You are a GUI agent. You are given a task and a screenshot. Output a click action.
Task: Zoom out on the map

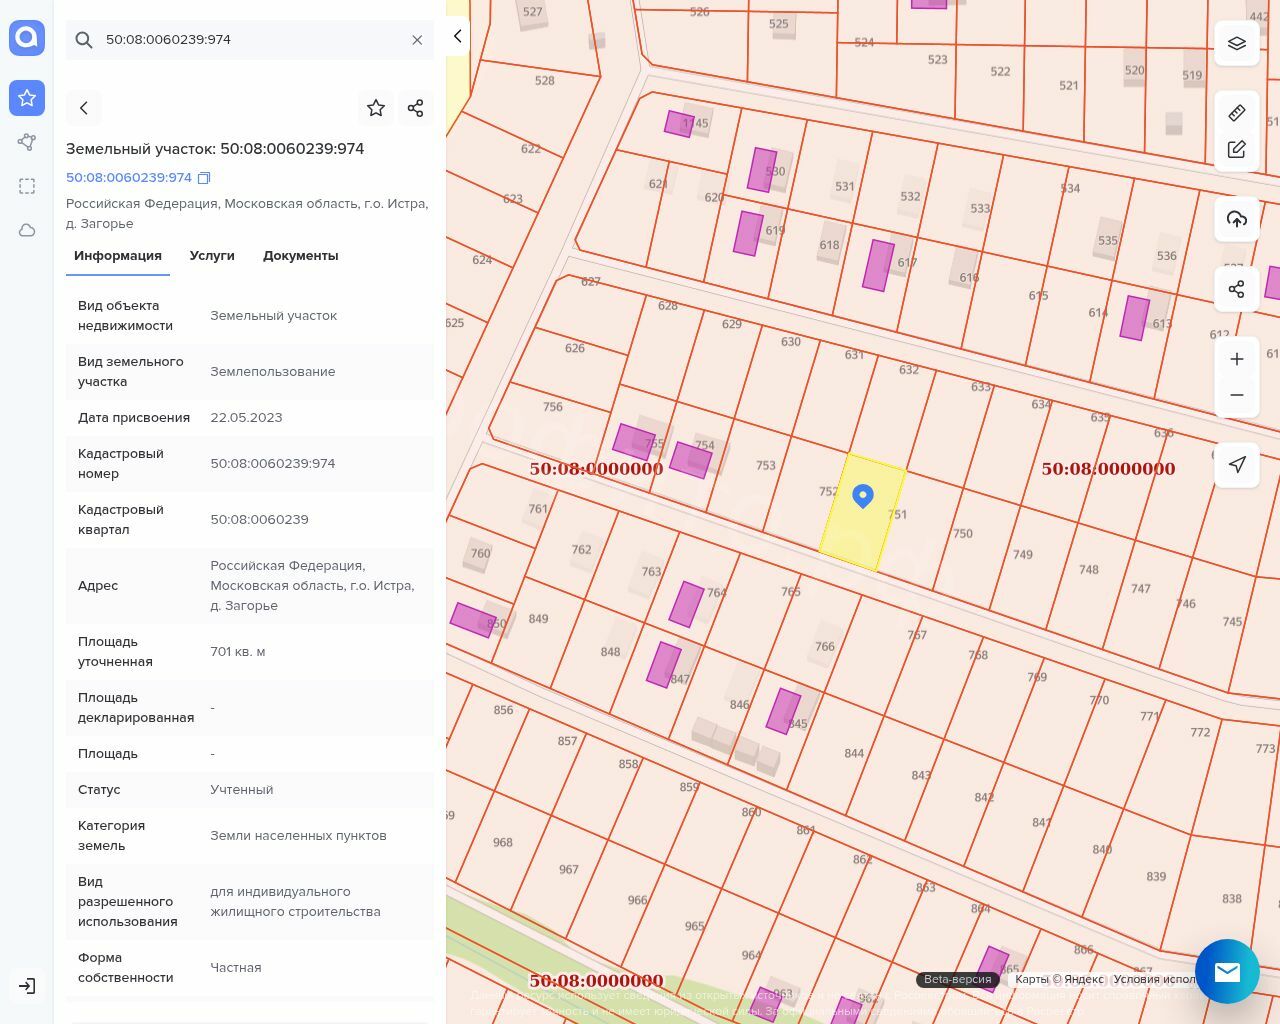tap(1237, 395)
